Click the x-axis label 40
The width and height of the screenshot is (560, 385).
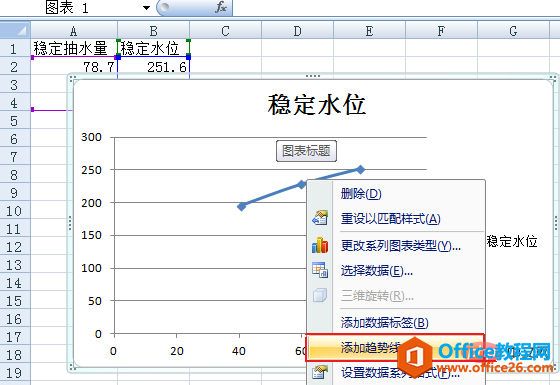[239, 351]
